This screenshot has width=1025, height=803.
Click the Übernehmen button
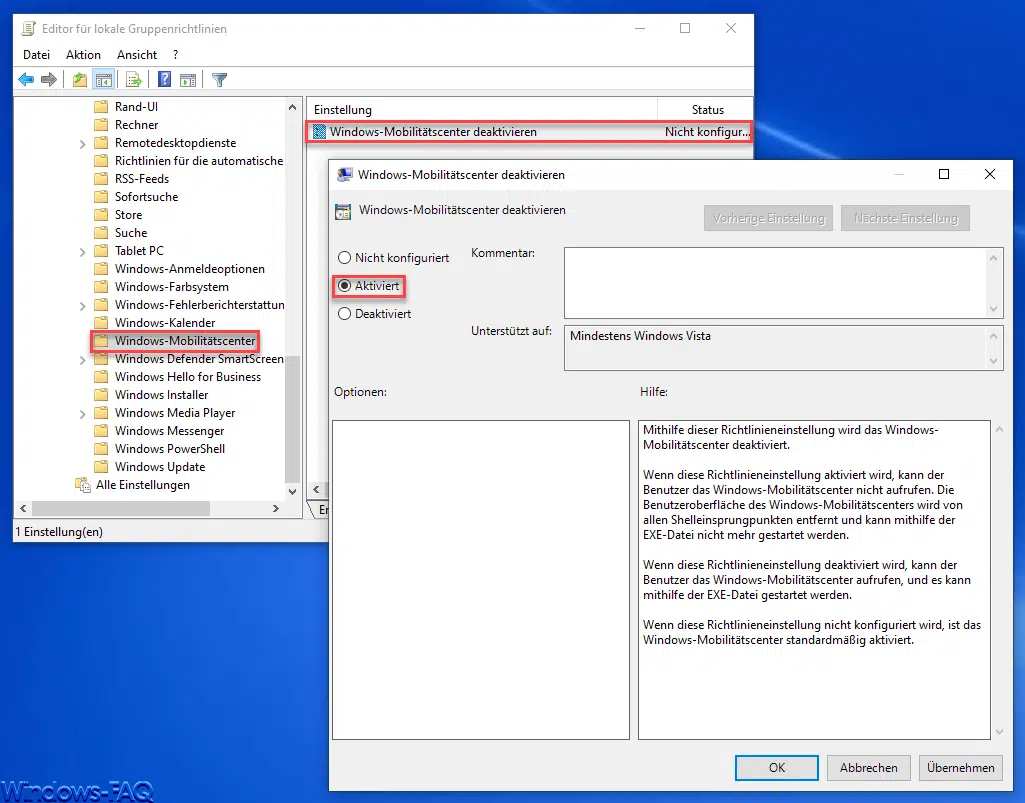(x=960, y=768)
